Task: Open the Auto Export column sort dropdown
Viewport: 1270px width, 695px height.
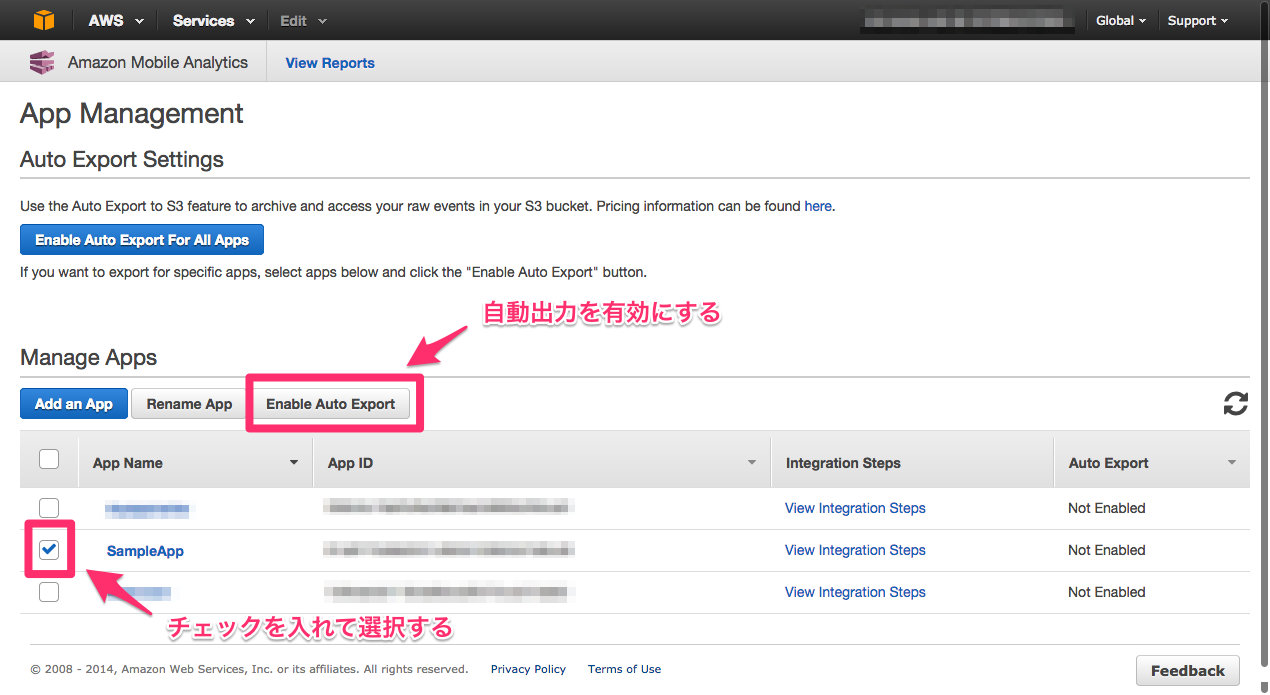Action: pyautogui.click(x=1231, y=462)
